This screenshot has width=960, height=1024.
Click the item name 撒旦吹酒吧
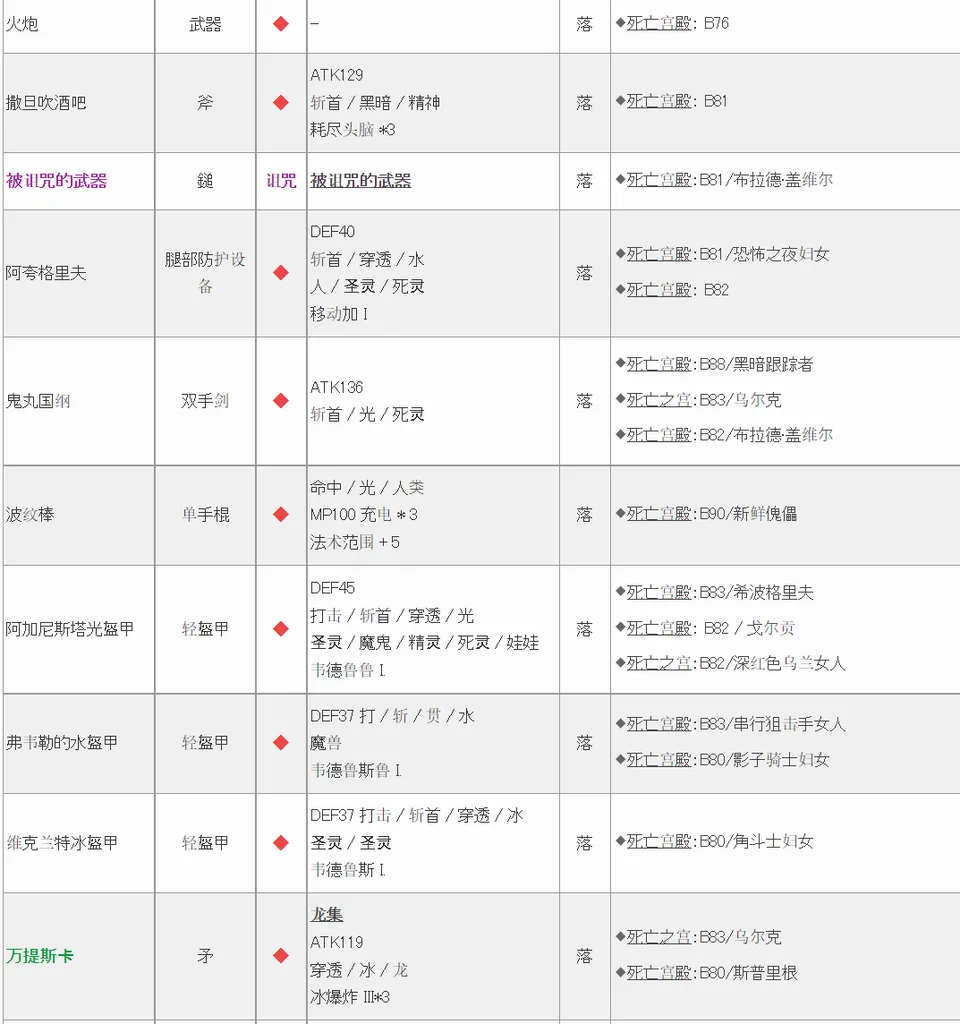click(46, 103)
